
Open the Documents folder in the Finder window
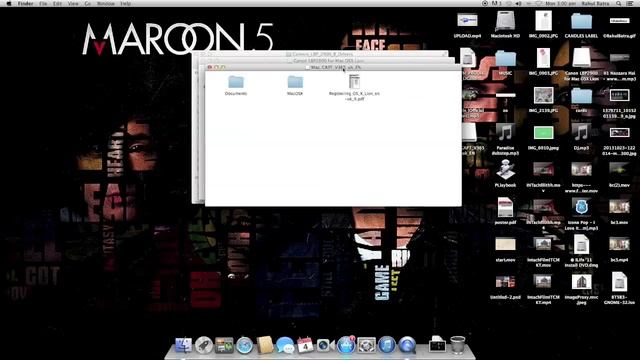[x=236, y=82]
